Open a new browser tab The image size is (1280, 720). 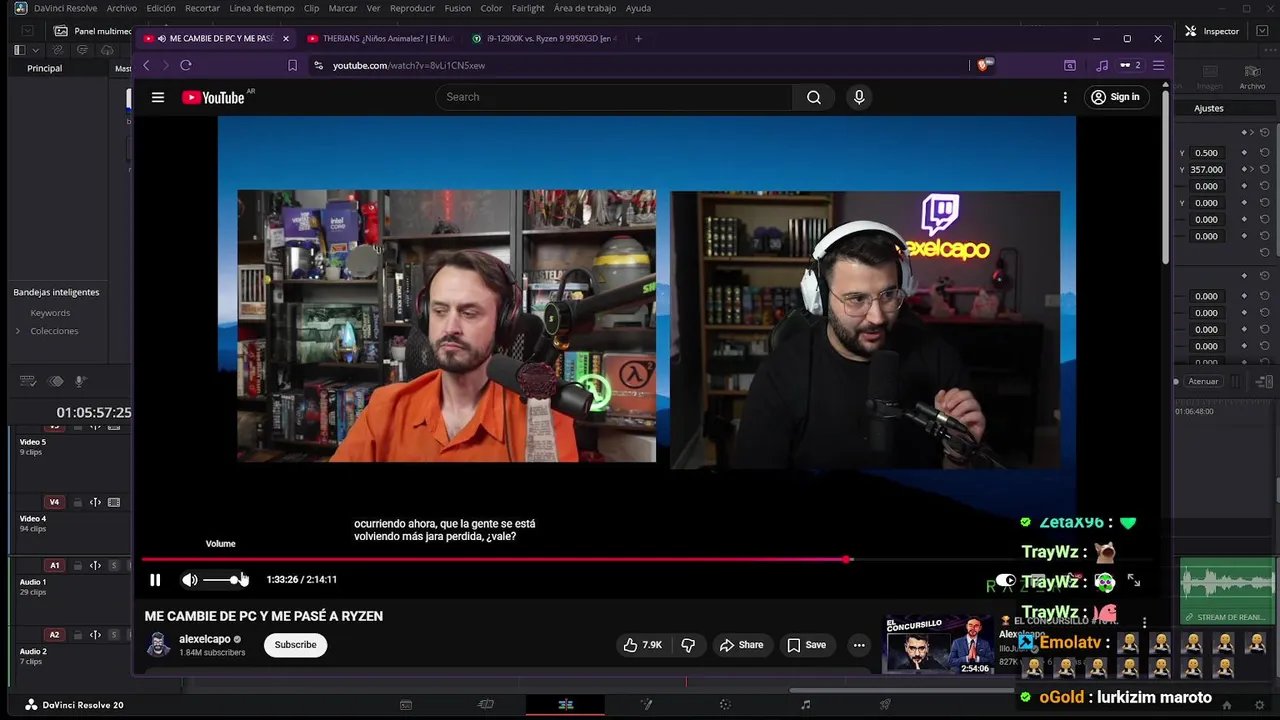coord(638,38)
